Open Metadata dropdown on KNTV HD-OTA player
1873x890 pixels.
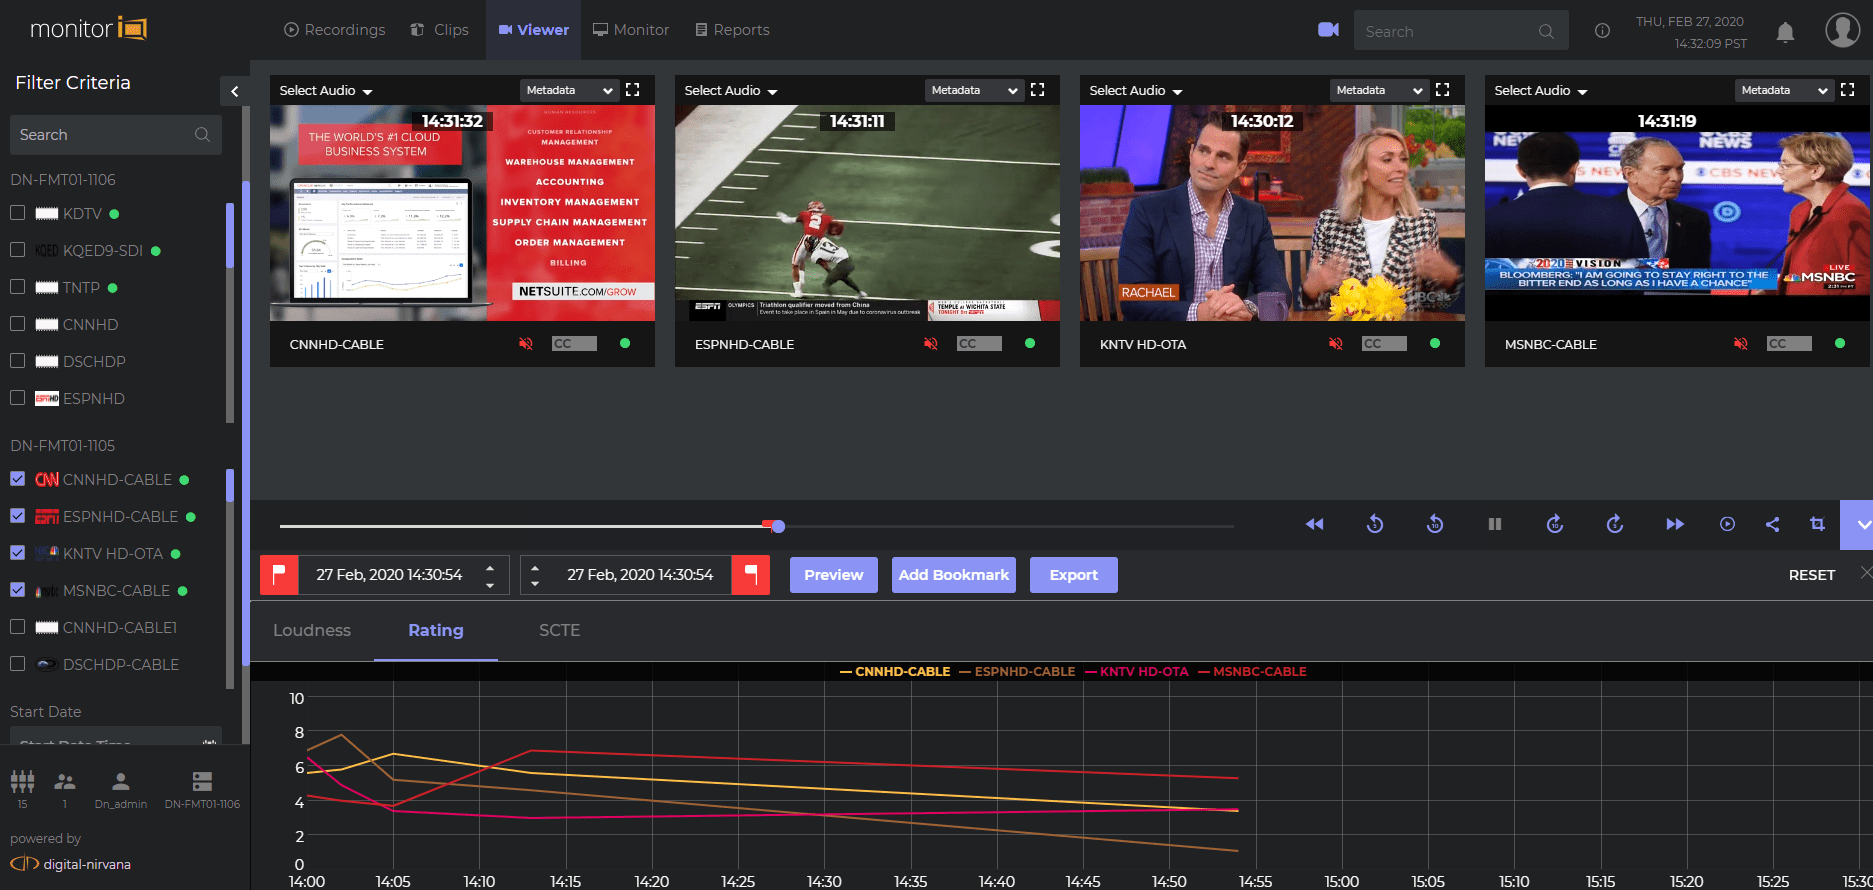(x=1379, y=90)
